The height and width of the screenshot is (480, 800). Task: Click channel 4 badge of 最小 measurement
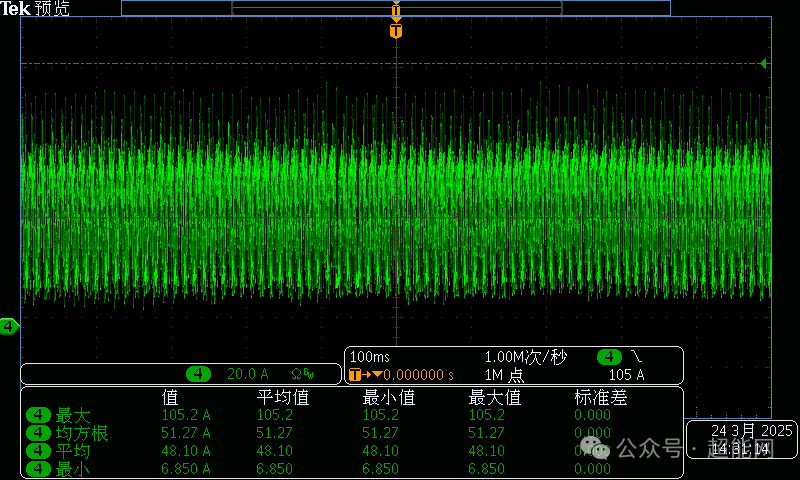(39, 468)
